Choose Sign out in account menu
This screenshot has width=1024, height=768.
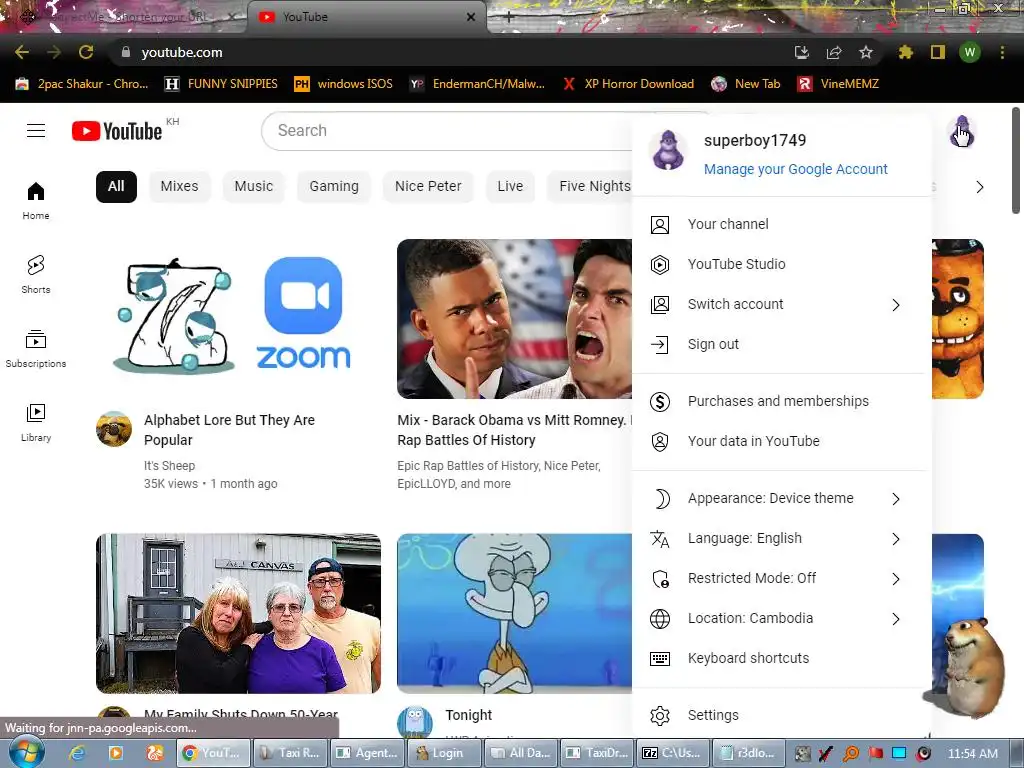pos(782,345)
